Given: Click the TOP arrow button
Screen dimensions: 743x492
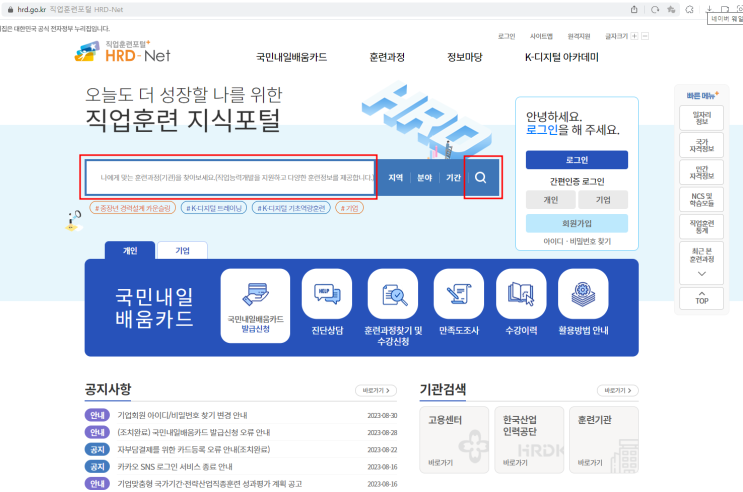Looking at the screenshot, I should point(701,298).
